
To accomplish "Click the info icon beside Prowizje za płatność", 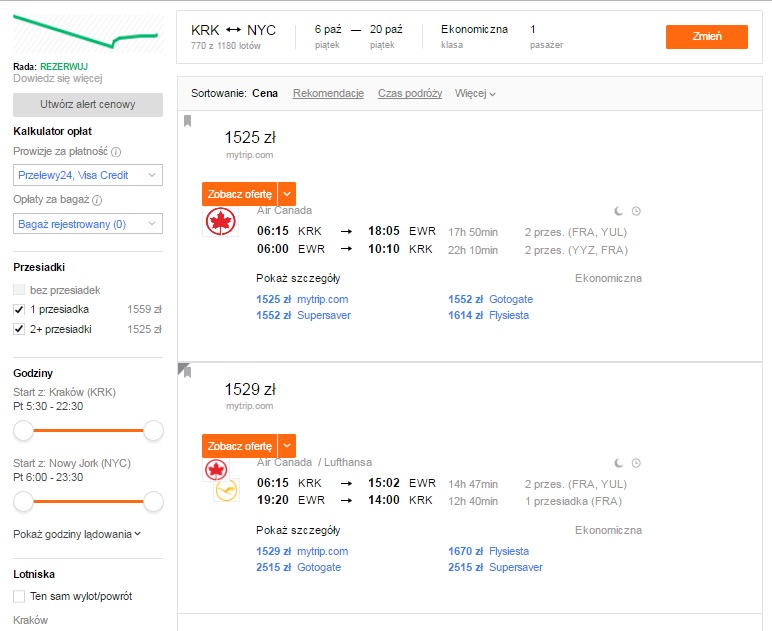I will [x=116, y=152].
